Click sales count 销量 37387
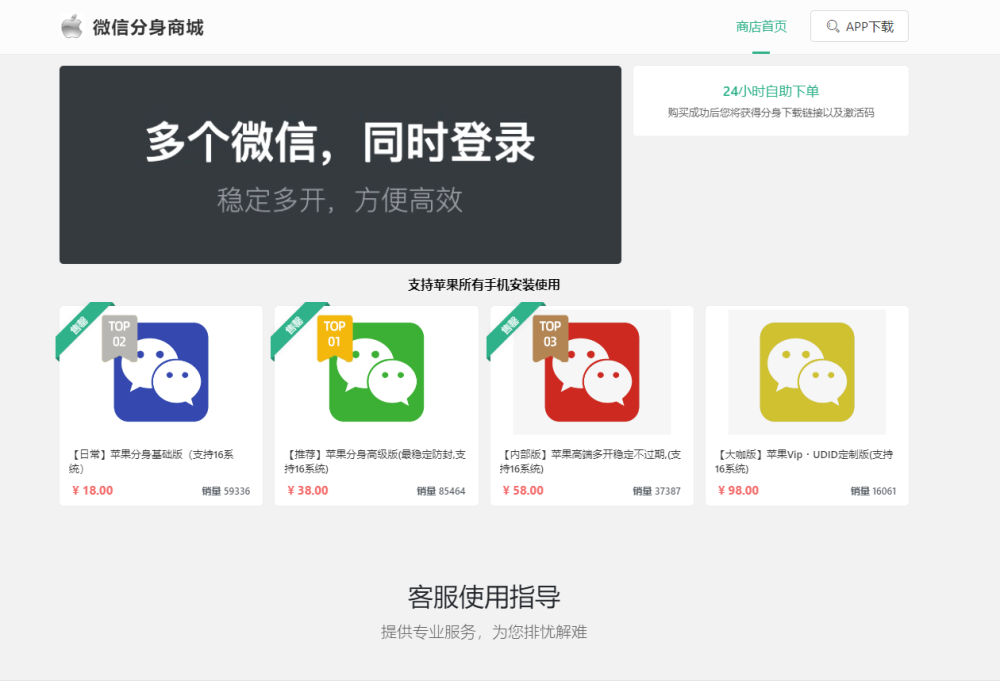The height and width of the screenshot is (688, 1000). 656,491
